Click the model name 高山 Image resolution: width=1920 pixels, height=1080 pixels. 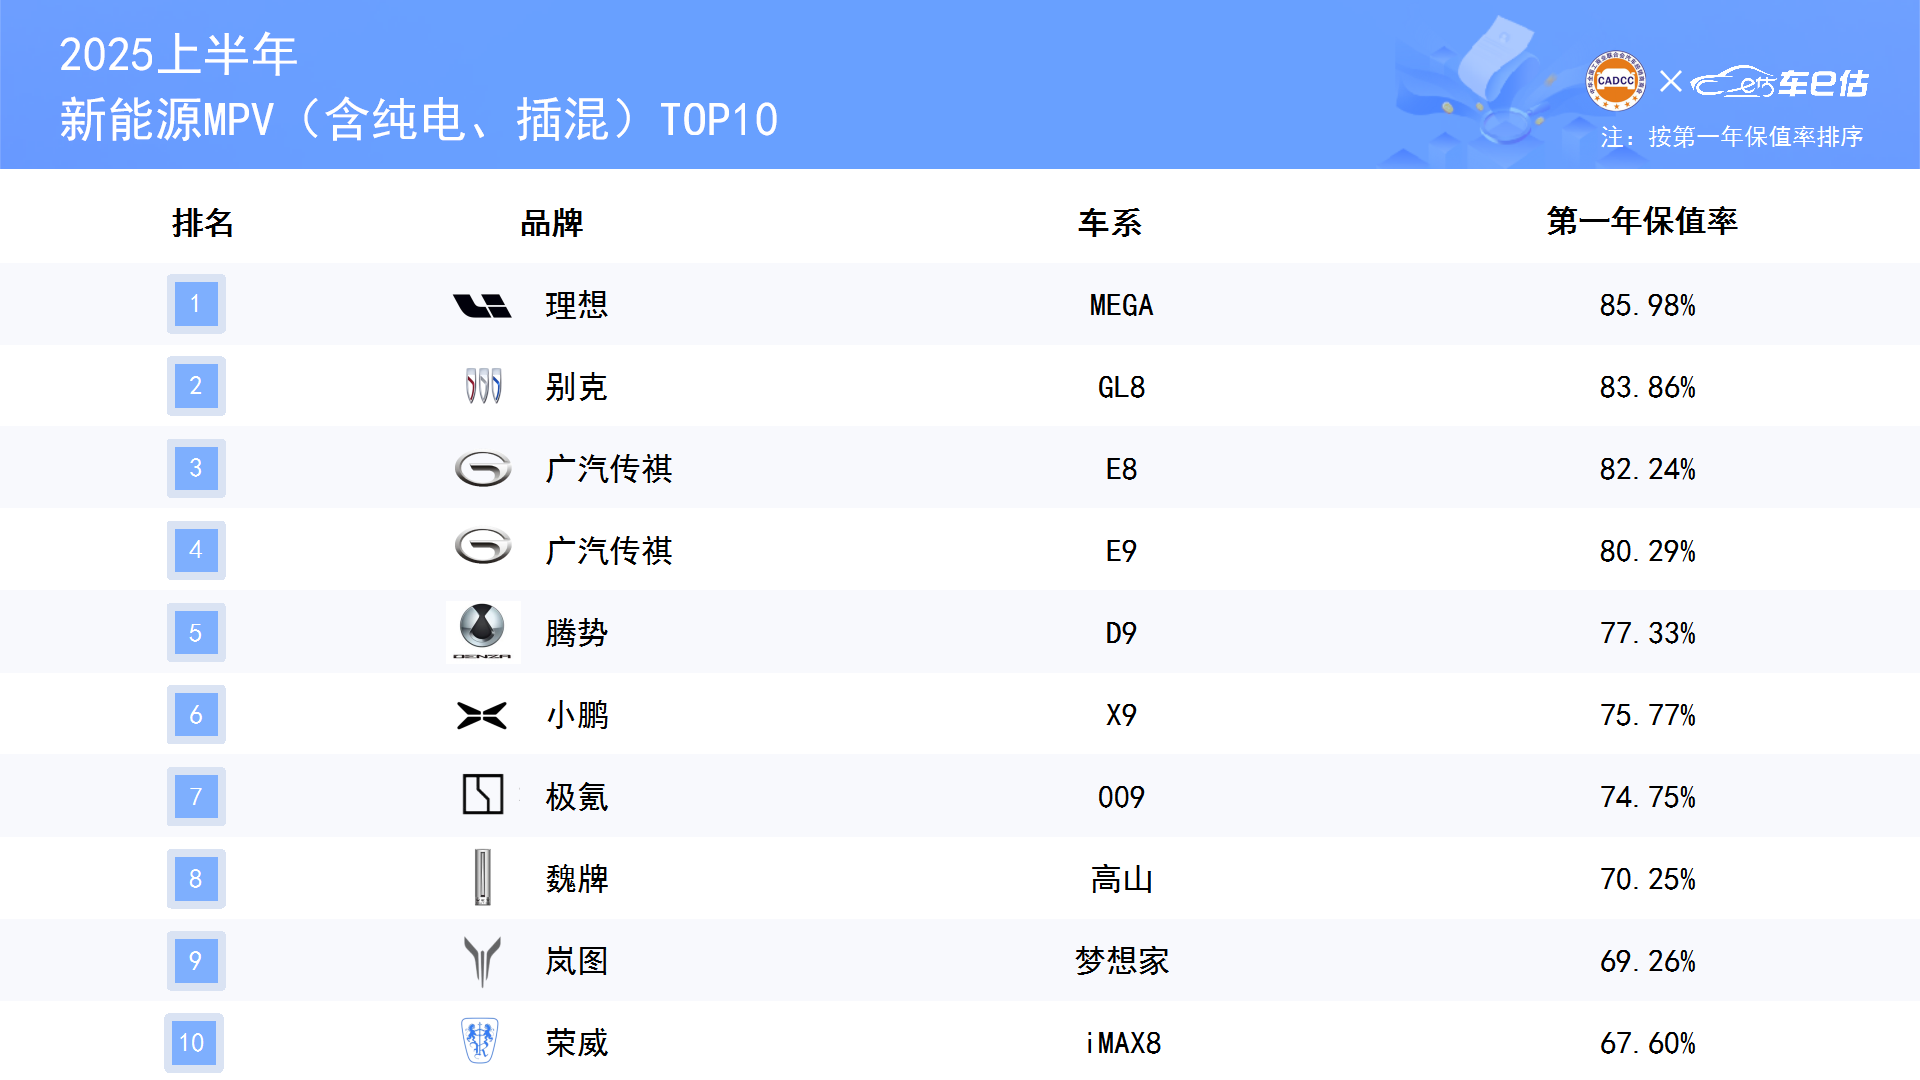[1121, 879]
